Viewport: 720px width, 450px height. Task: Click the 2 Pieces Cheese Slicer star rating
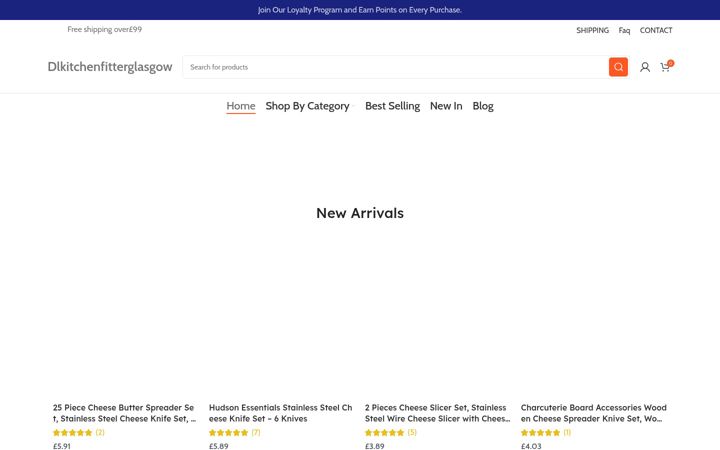pyautogui.click(x=384, y=433)
